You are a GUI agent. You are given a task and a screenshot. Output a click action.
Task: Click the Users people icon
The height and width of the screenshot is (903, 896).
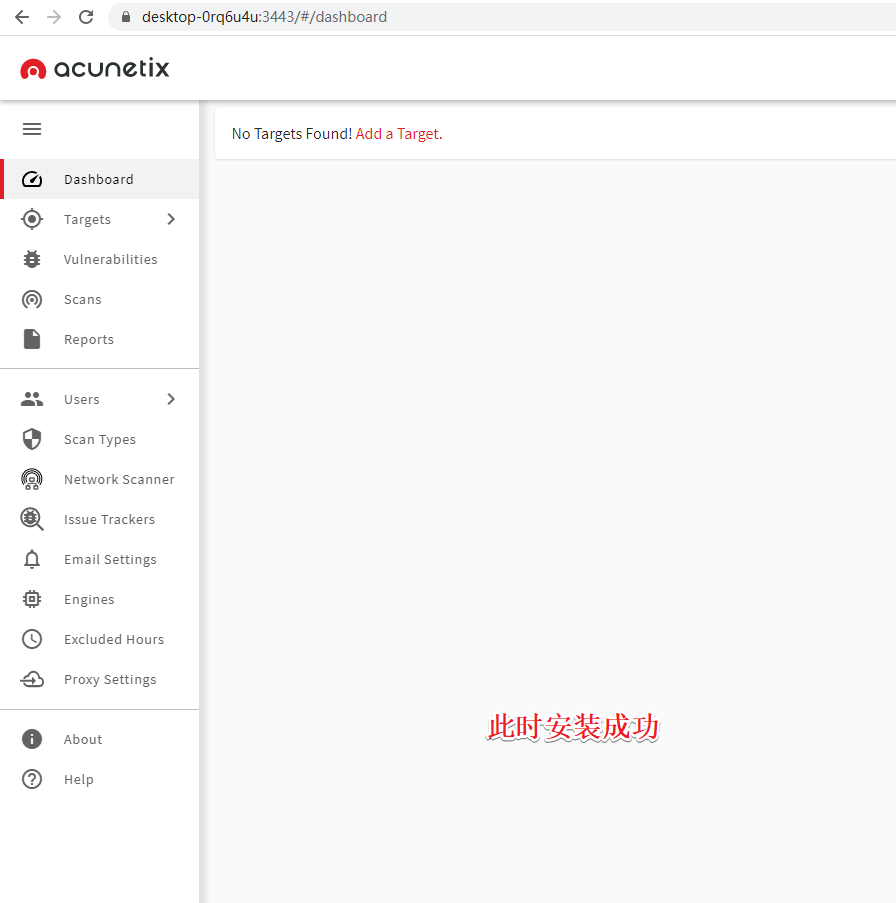32,399
